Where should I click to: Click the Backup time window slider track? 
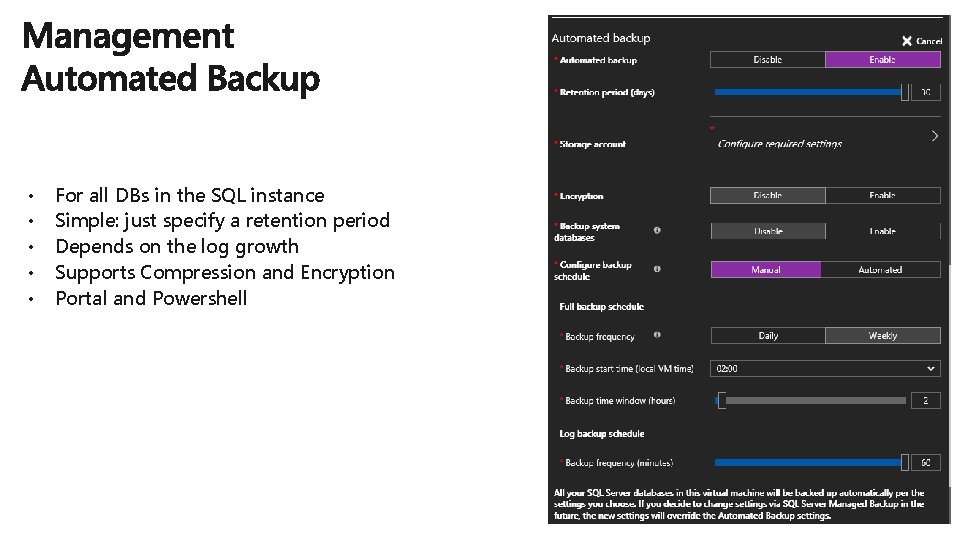pos(814,400)
